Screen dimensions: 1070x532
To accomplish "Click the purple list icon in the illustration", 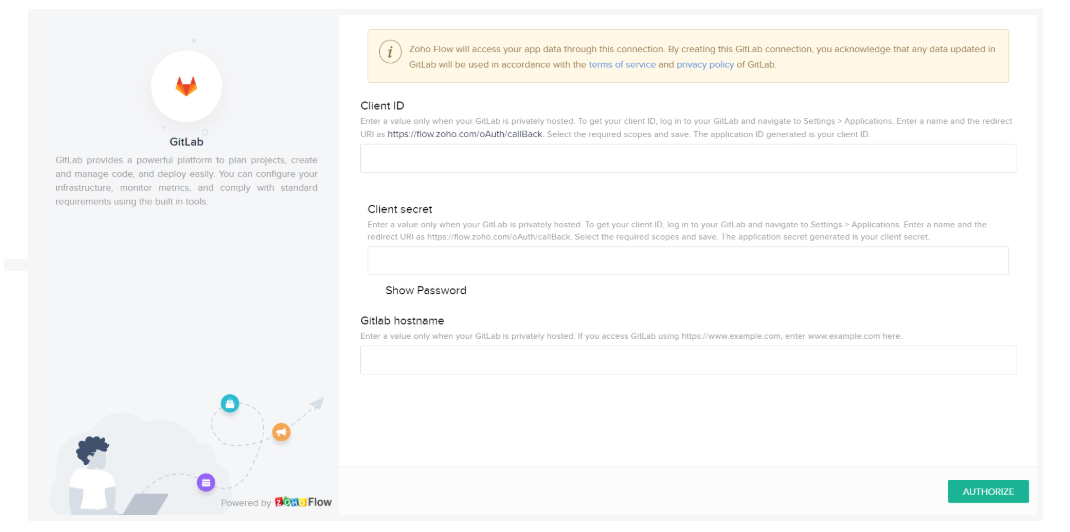I will coord(206,483).
